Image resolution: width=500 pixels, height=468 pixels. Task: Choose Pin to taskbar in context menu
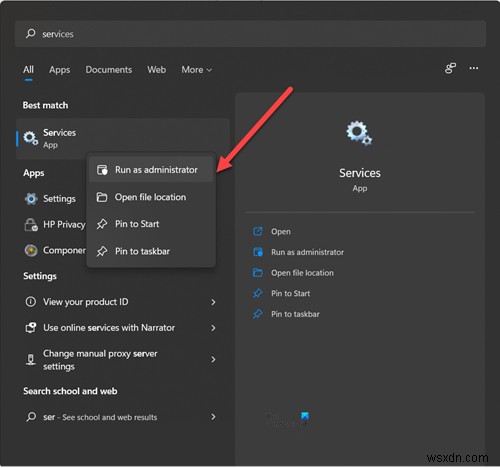151,251
